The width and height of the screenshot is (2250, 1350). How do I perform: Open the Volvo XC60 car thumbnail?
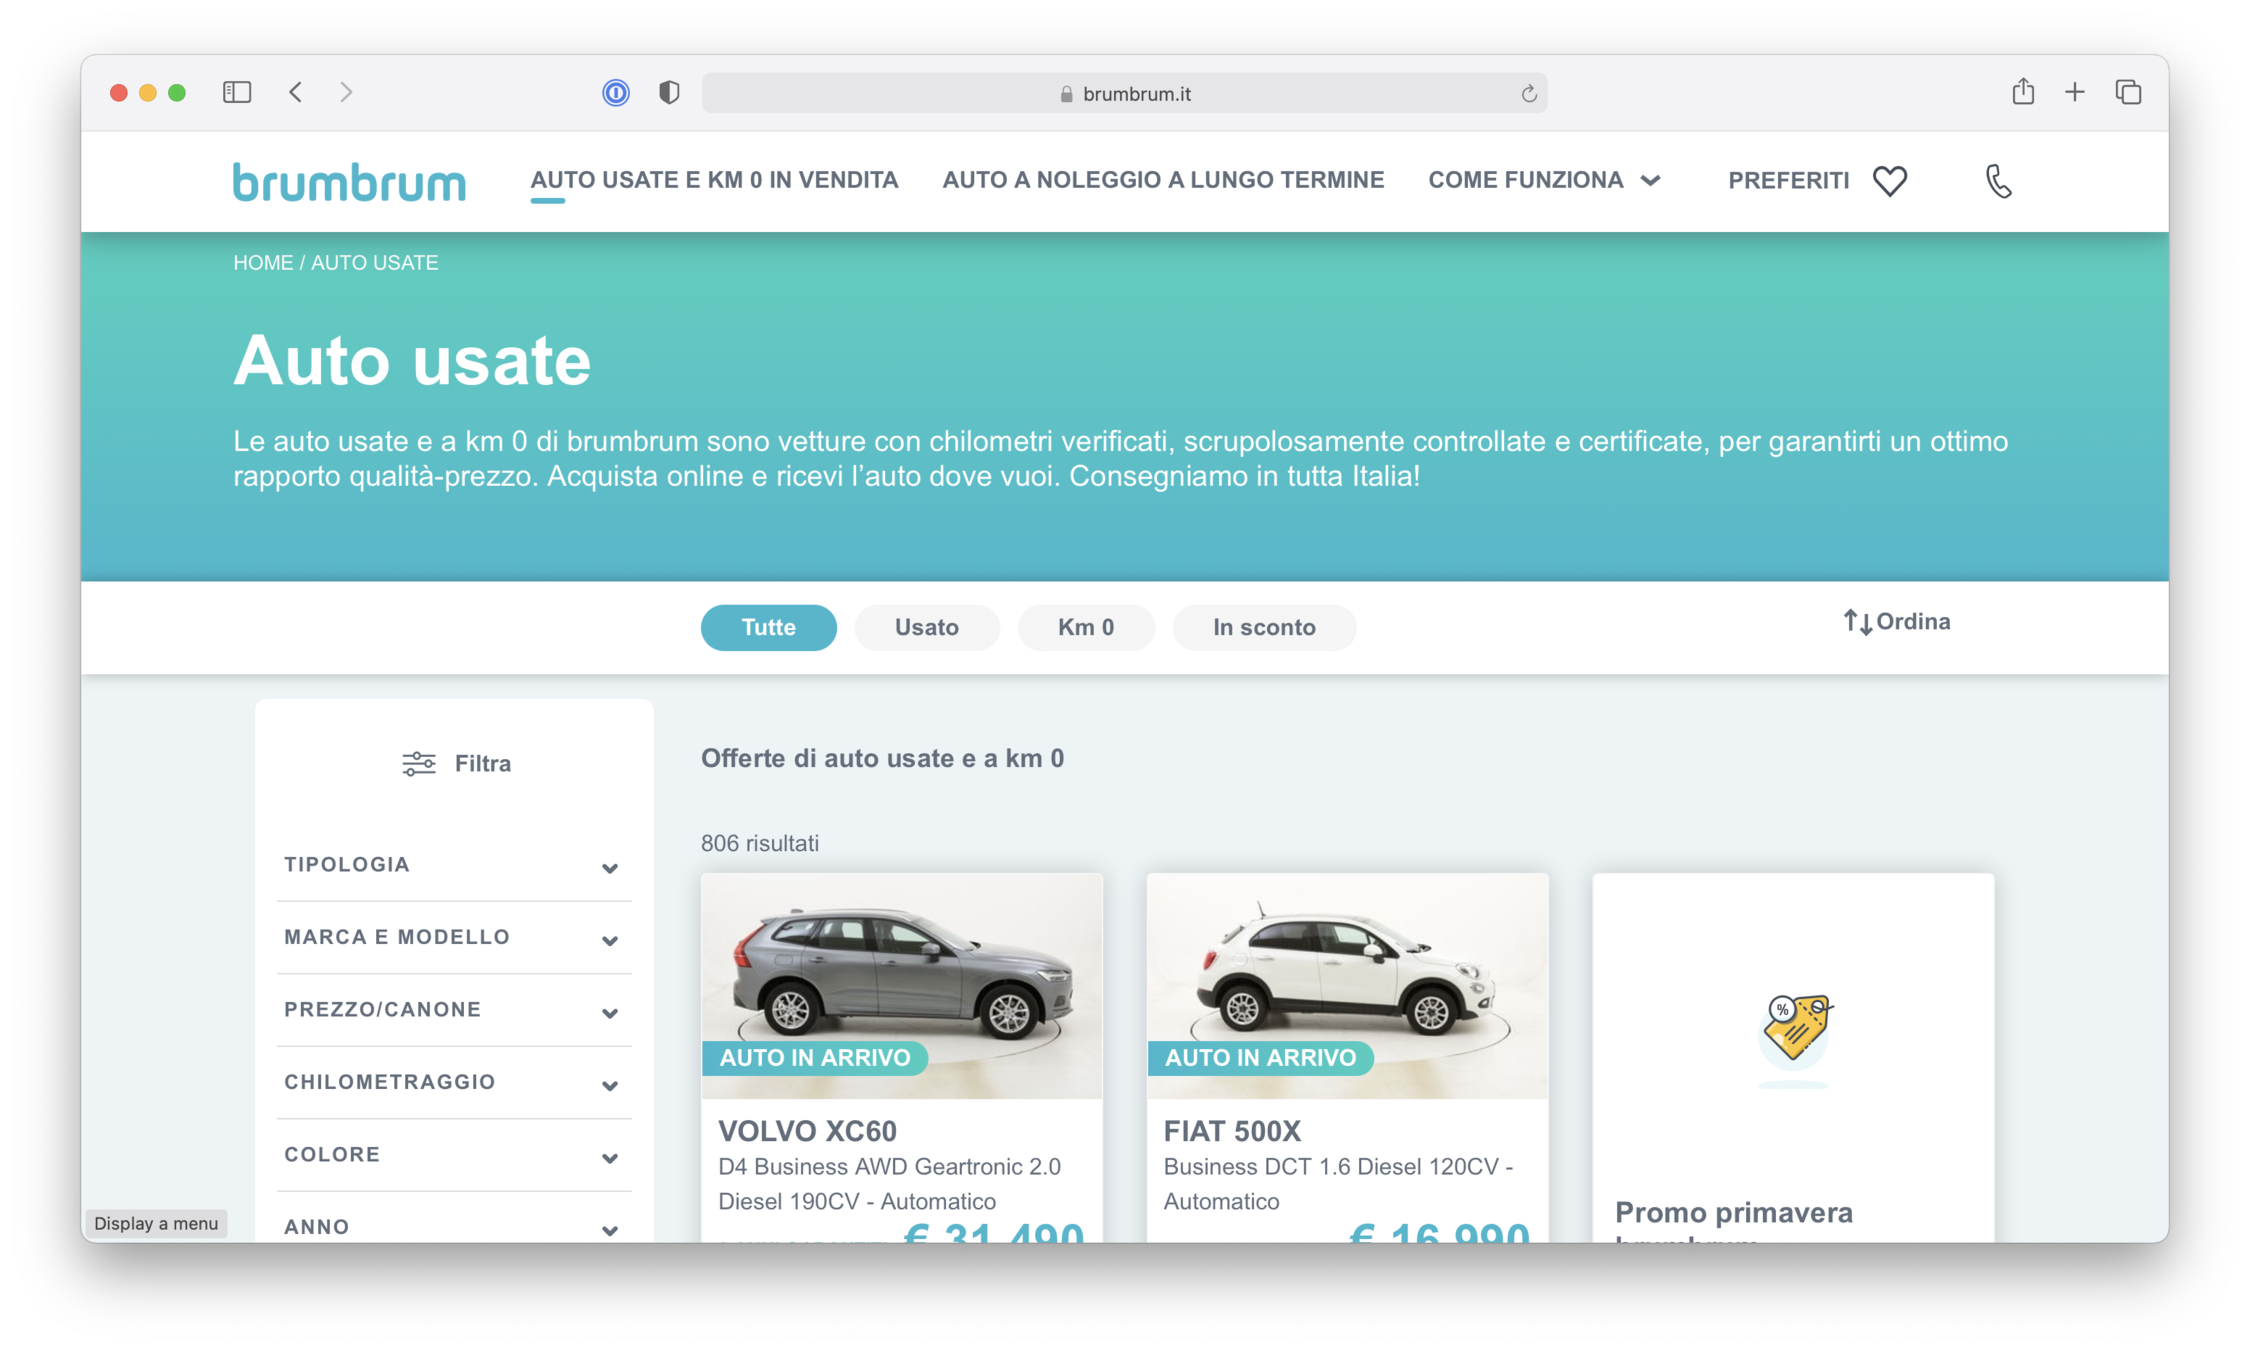[x=901, y=985]
